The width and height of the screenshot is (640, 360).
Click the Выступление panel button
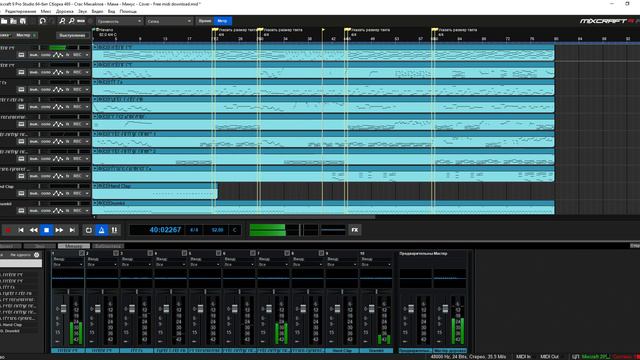pos(72,36)
